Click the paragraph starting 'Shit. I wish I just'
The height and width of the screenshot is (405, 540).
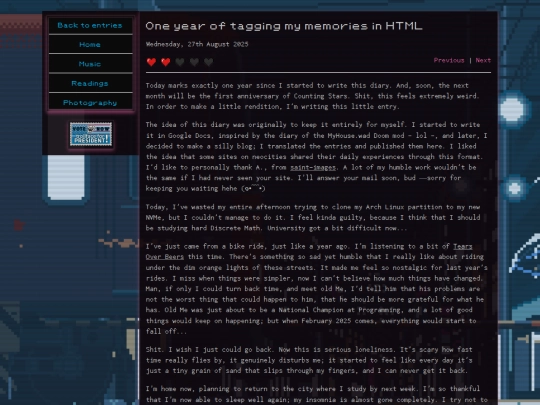pos(309,360)
